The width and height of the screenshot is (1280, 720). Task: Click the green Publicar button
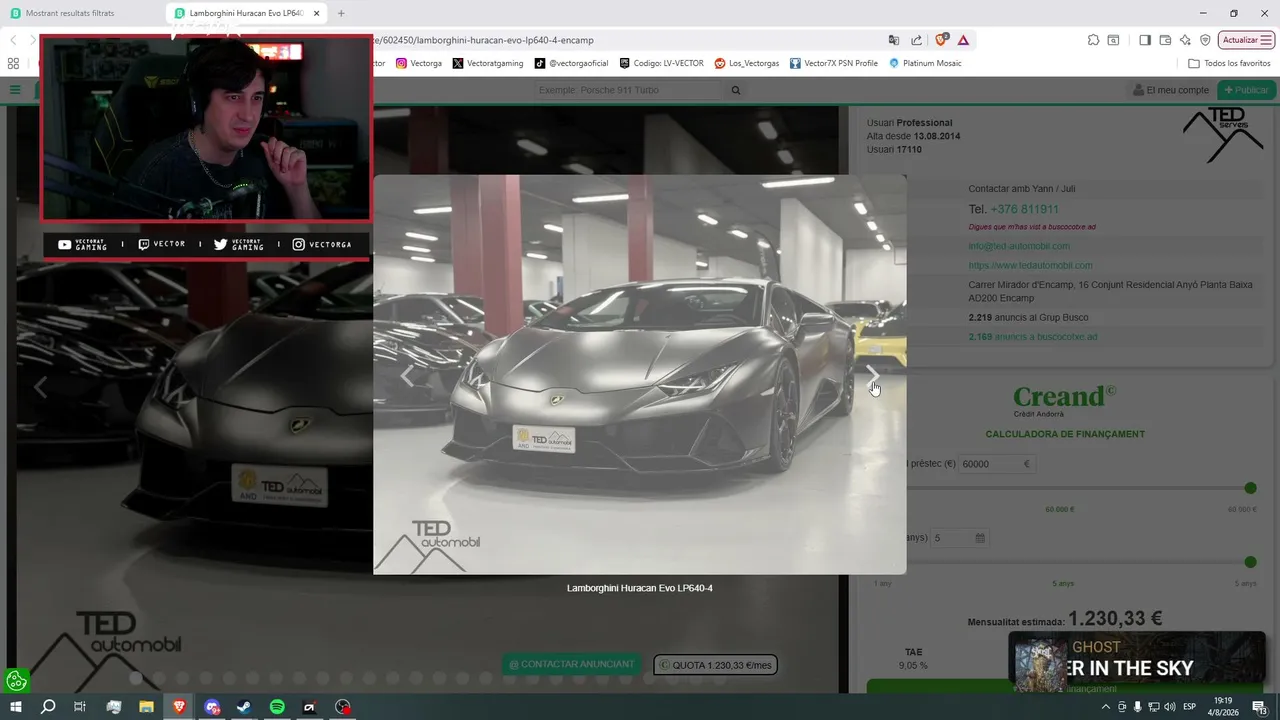1246,90
